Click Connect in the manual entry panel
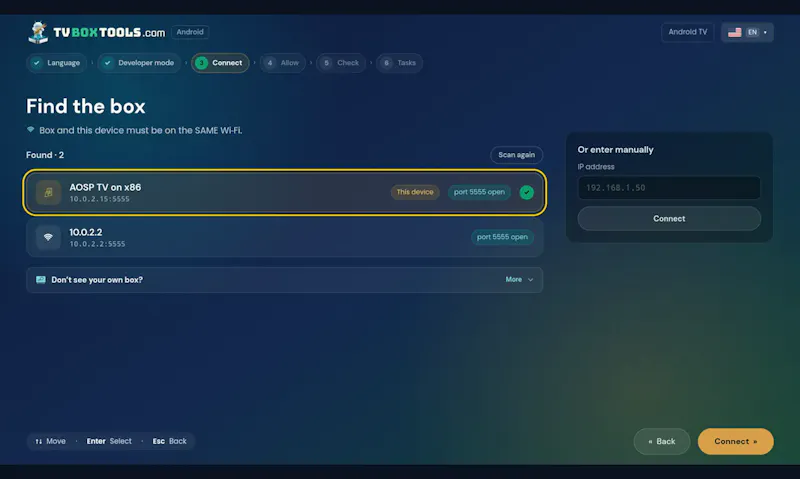Screen dimensions: 800x479 (x=669, y=218)
